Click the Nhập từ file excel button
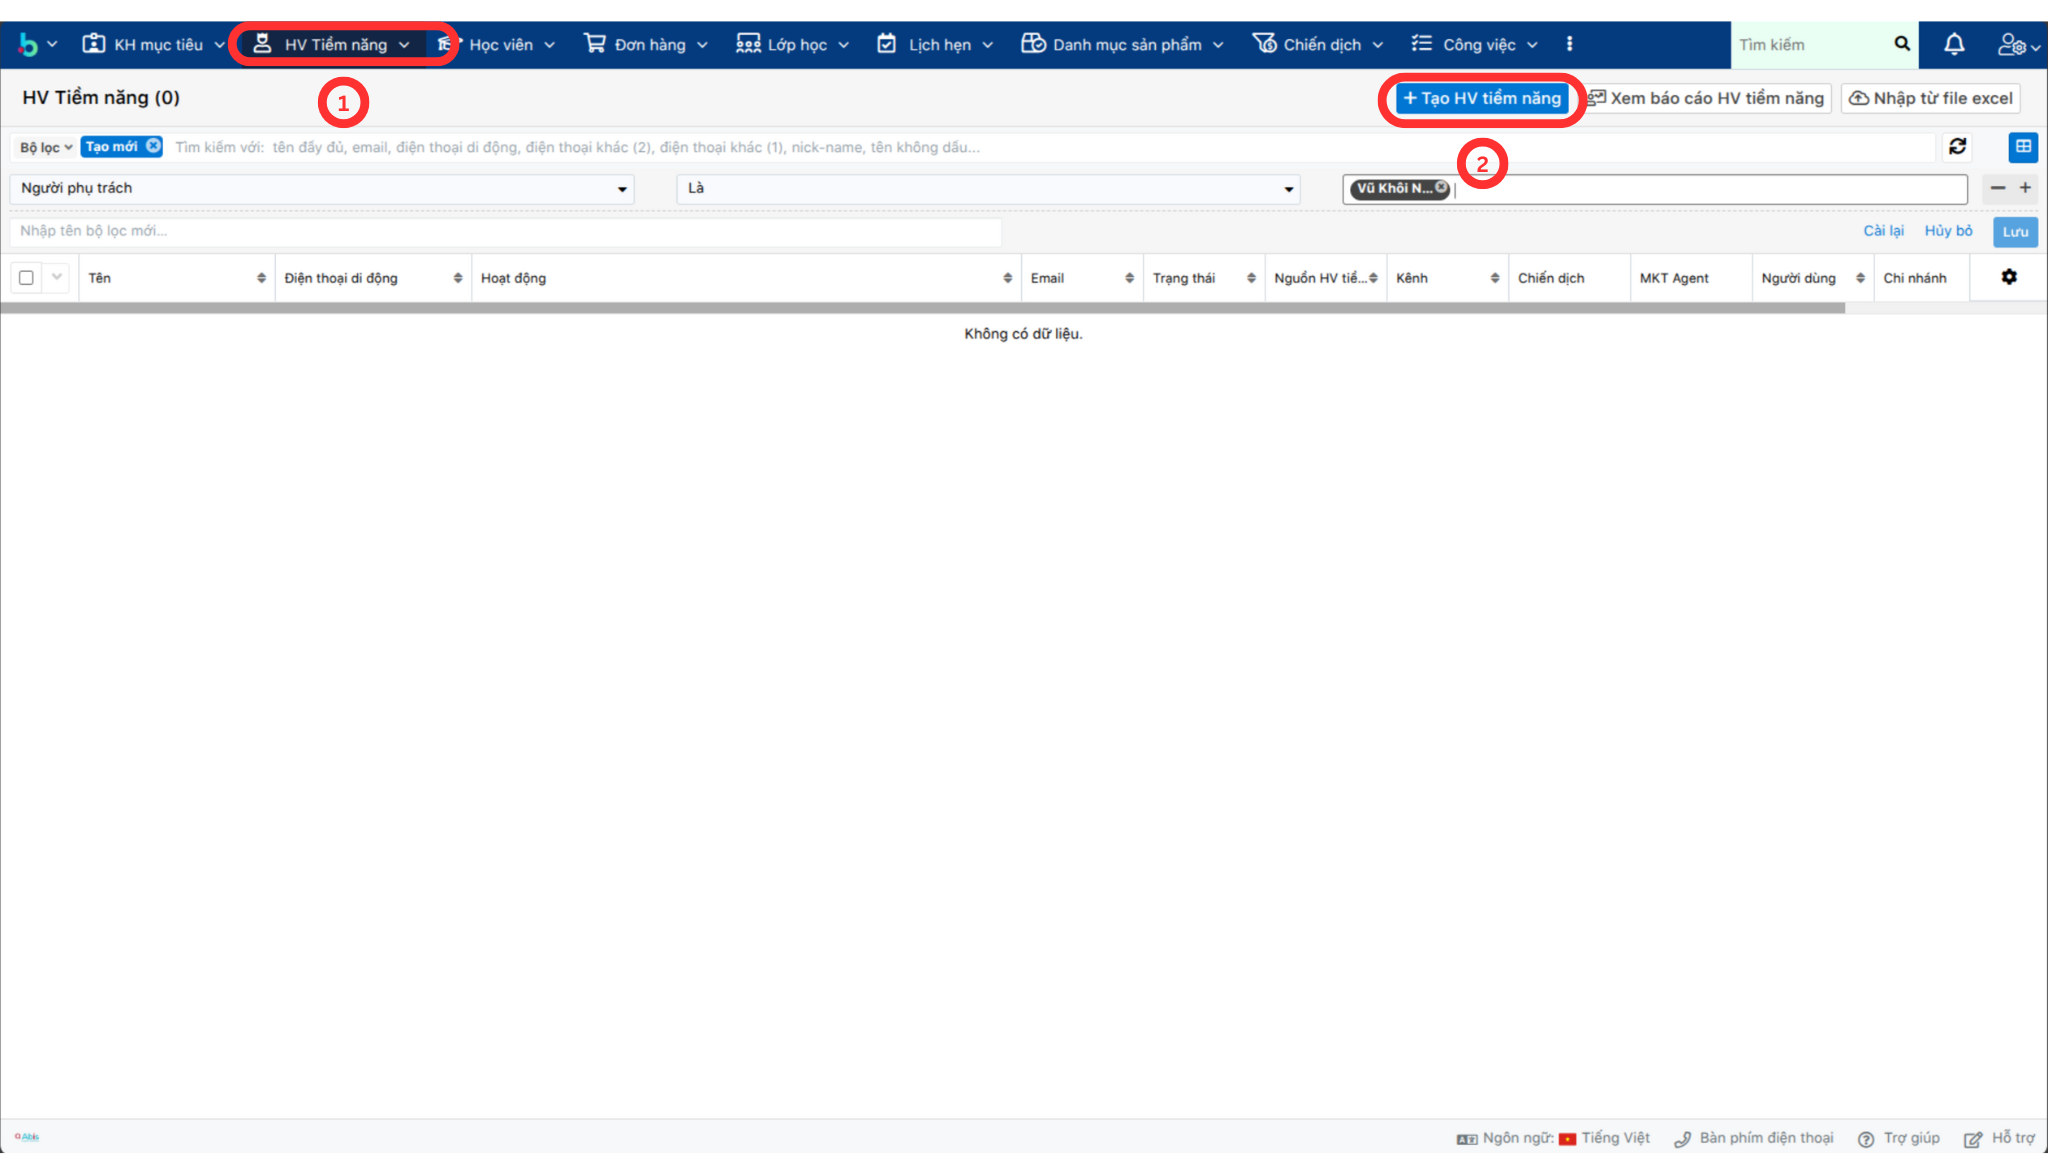The image size is (2048, 1174). [x=1930, y=98]
